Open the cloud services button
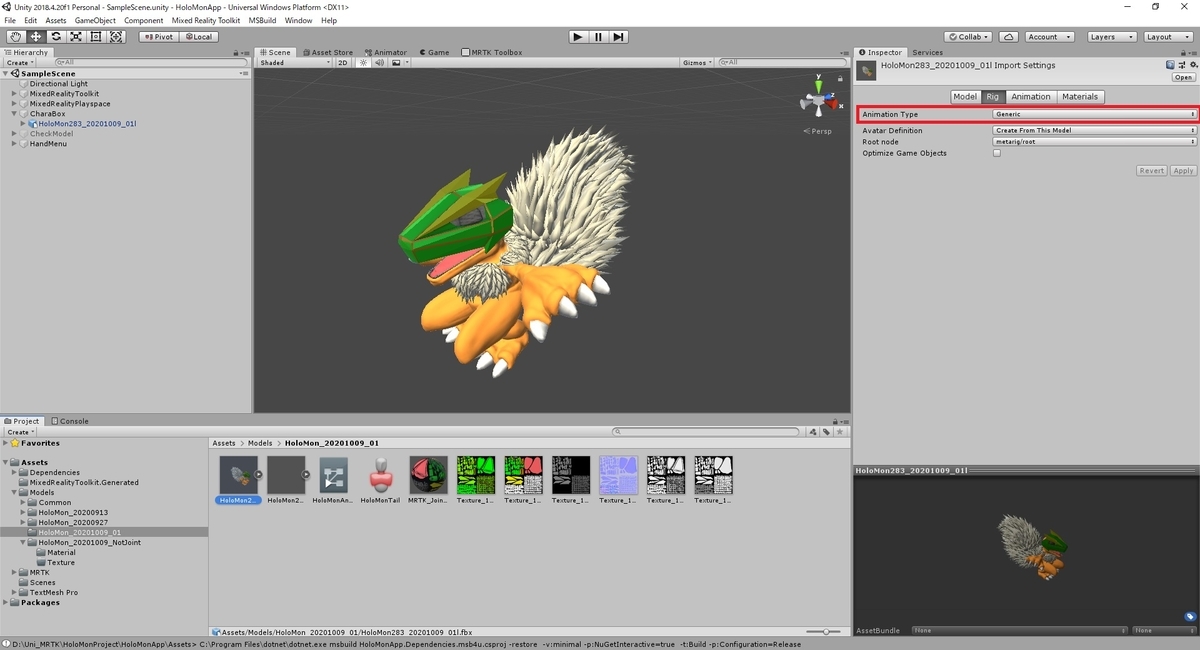The width and height of the screenshot is (1200, 650). coord(1009,37)
